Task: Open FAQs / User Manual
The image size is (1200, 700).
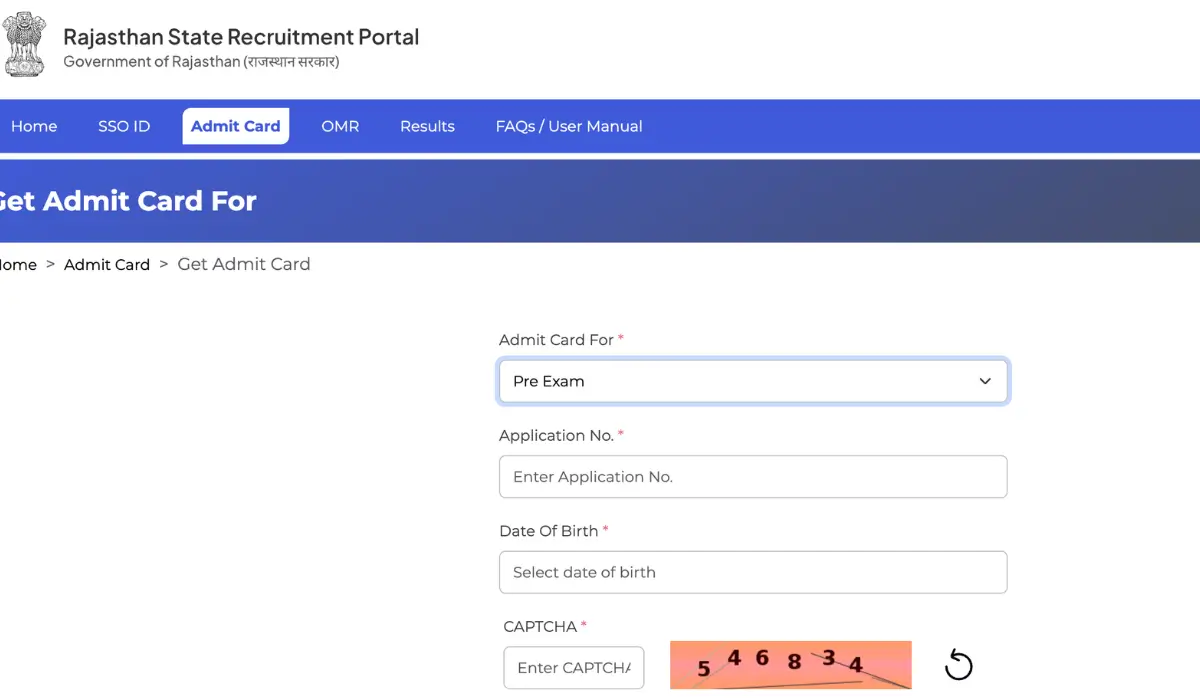Action: [568, 126]
